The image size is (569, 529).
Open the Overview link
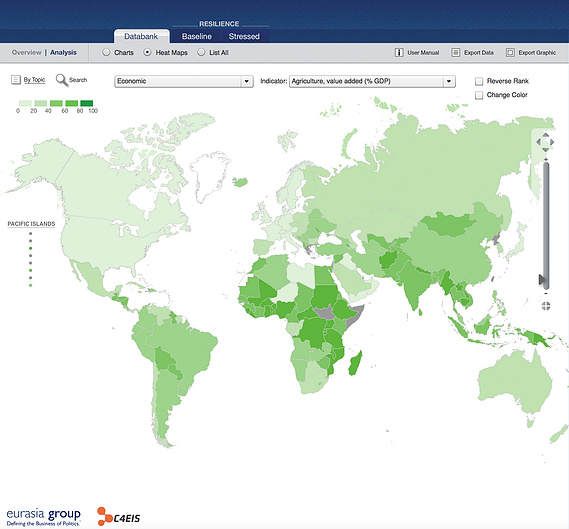[26, 53]
